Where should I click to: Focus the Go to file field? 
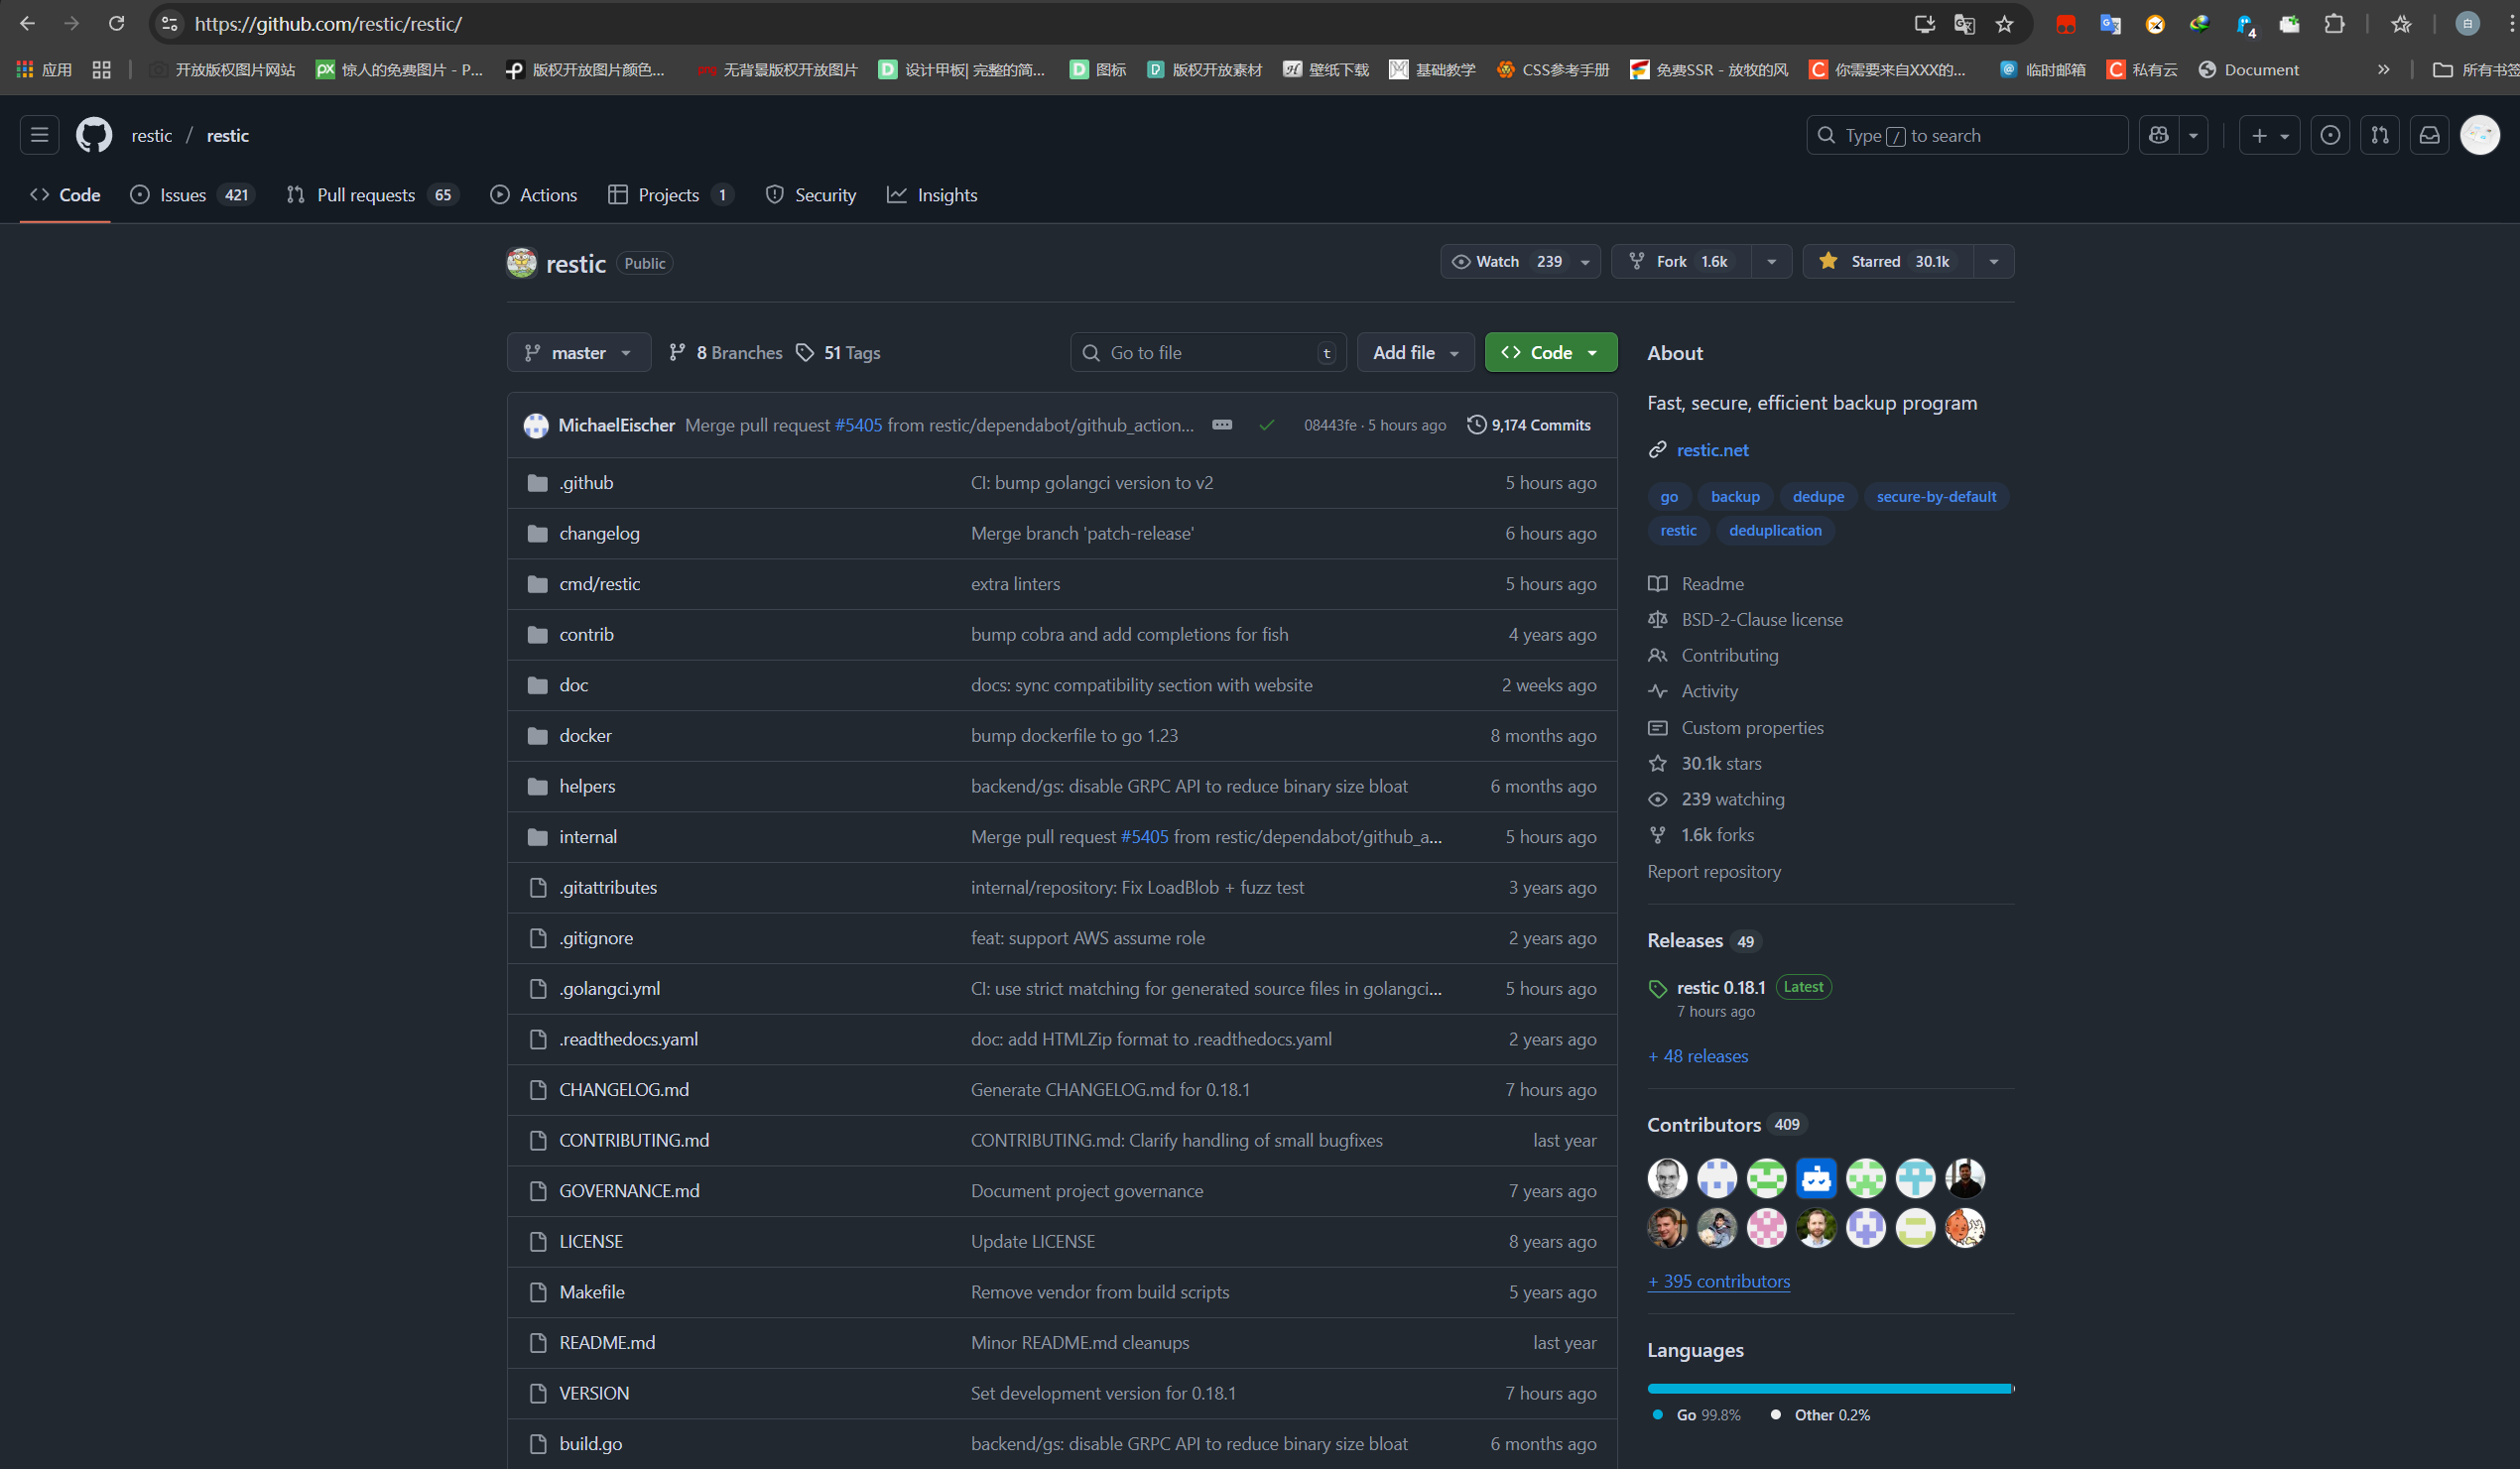tap(1208, 353)
